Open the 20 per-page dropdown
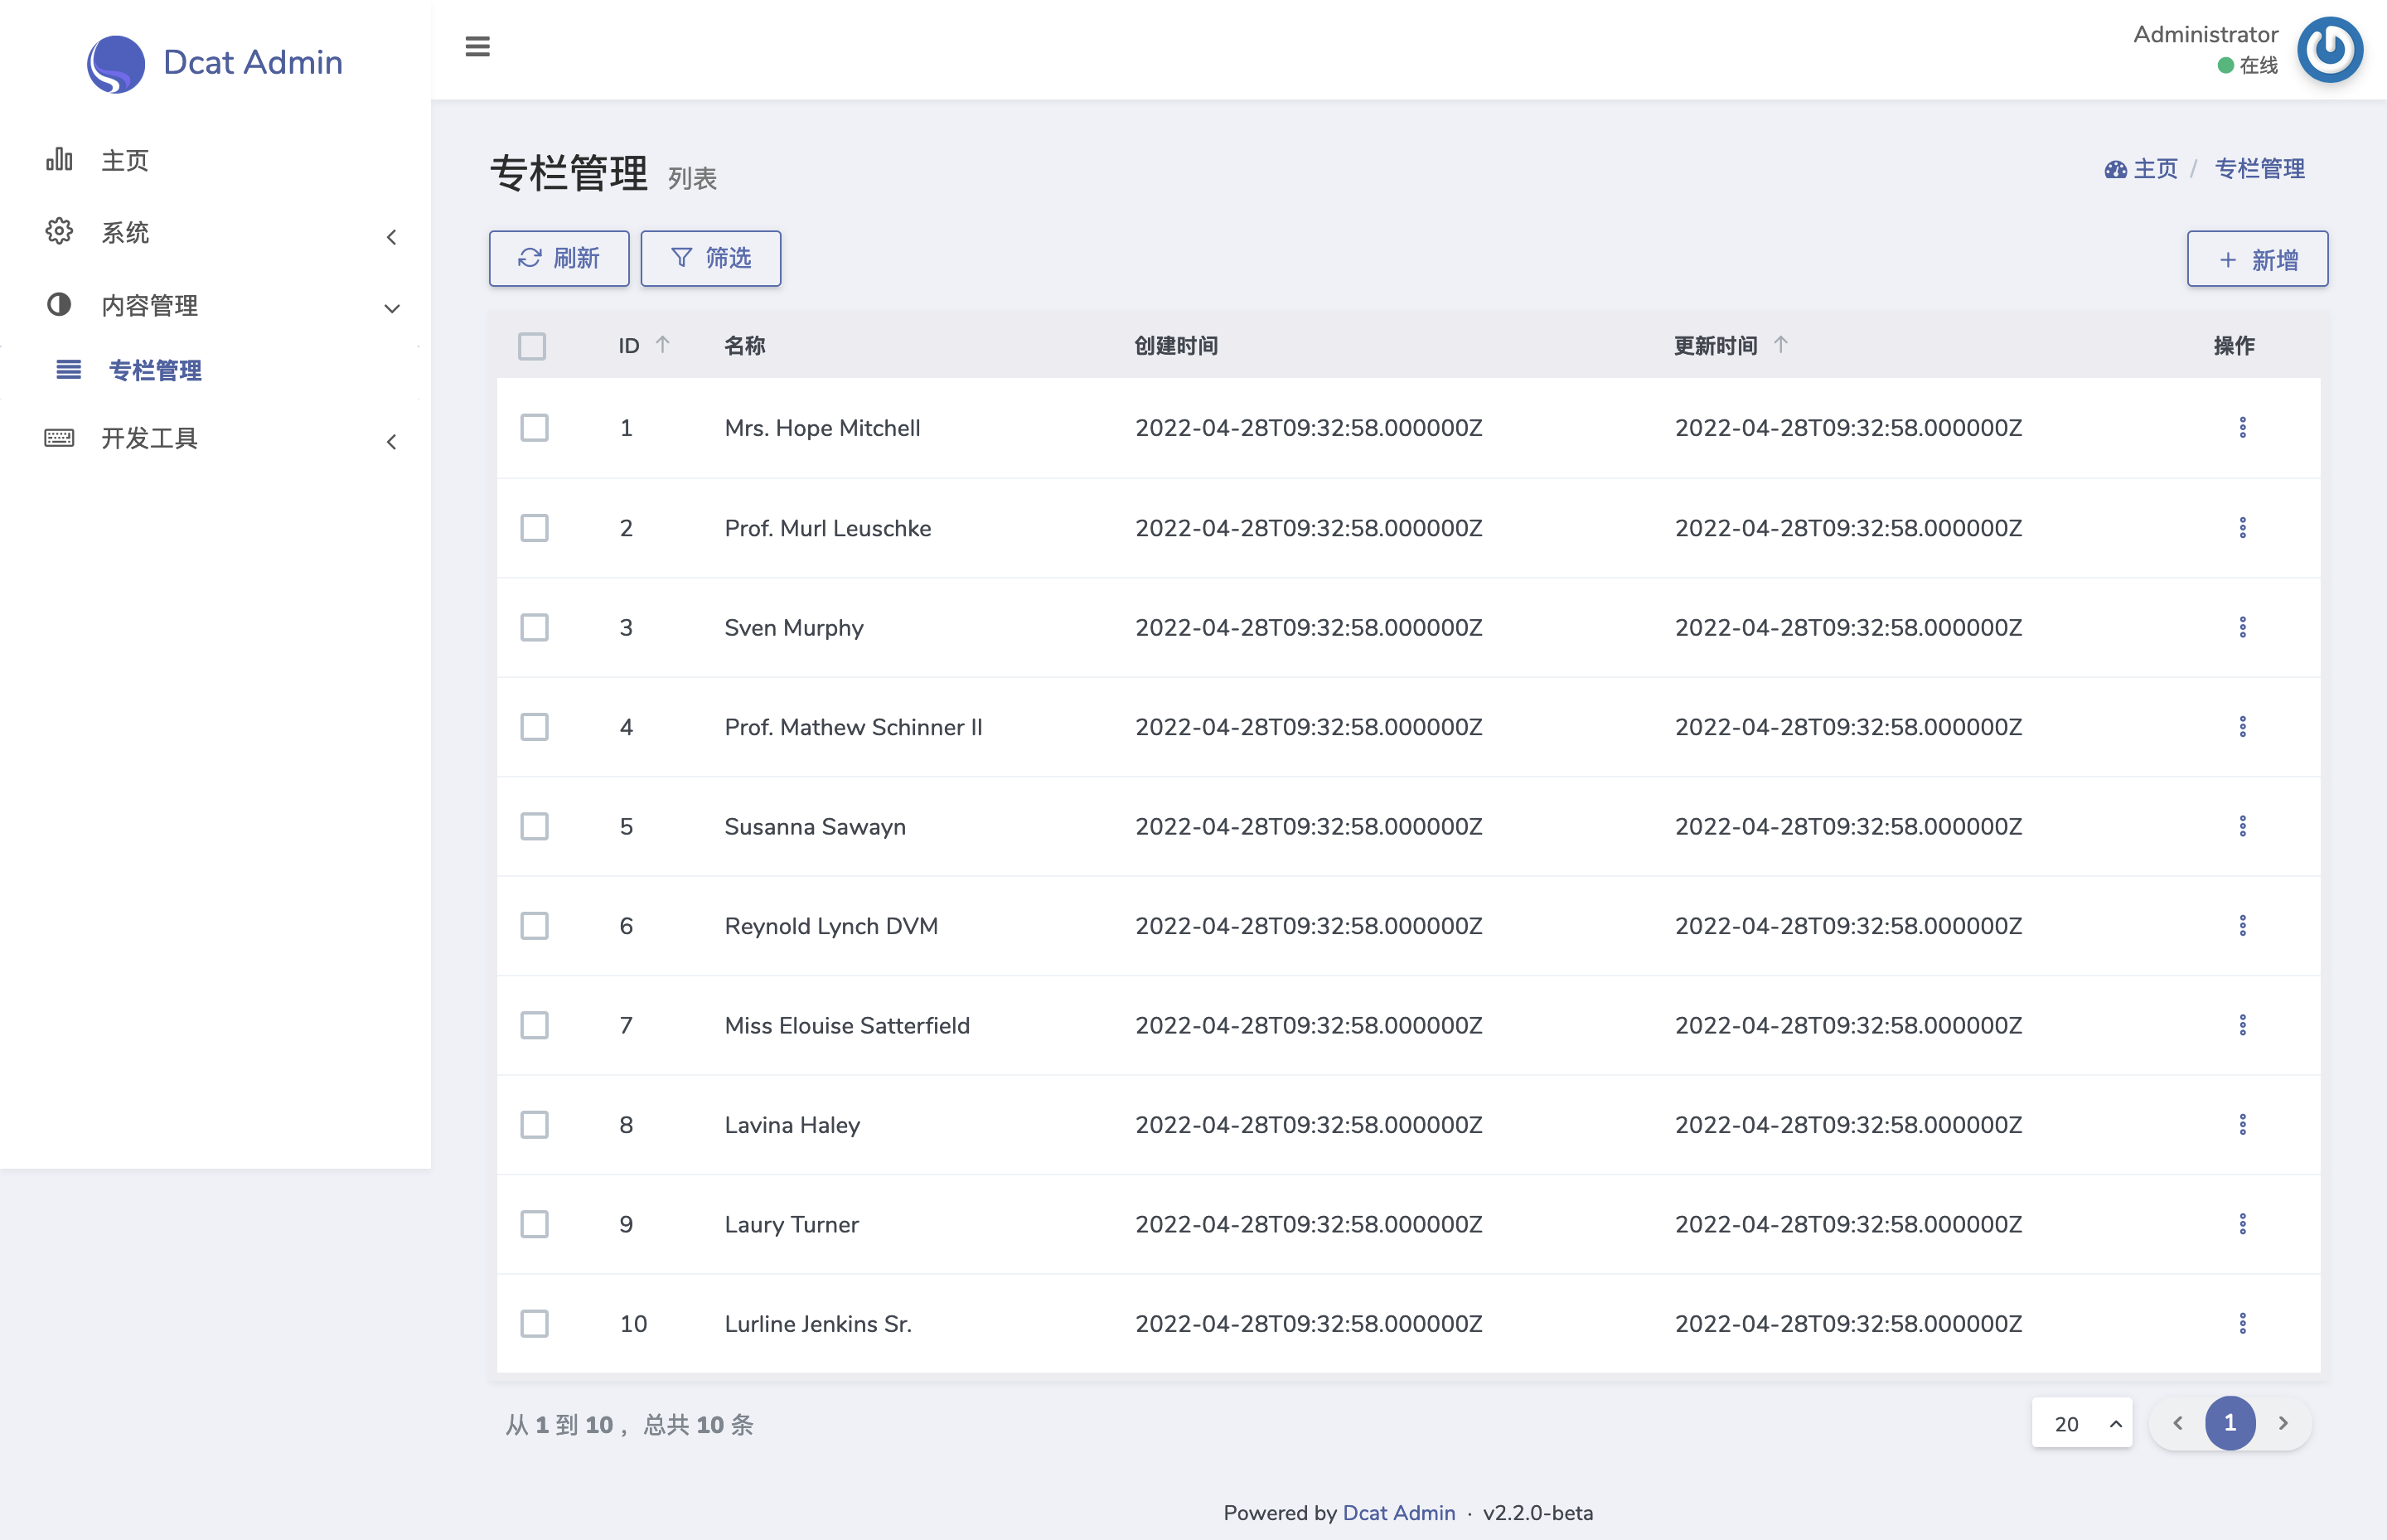Screen dimensions: 2387x1540 (x=2082, y=1423)
